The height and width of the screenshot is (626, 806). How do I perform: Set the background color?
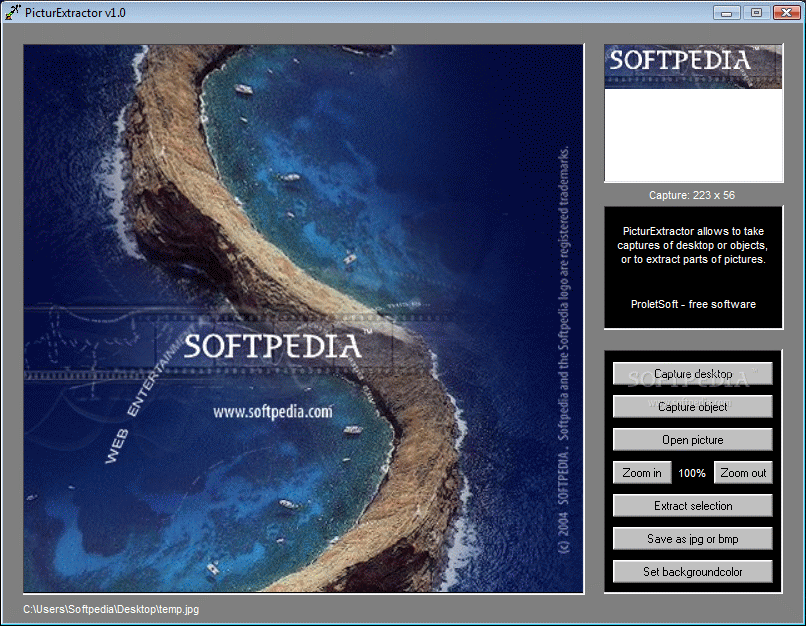pyautogui.click(x=692, y=572)
